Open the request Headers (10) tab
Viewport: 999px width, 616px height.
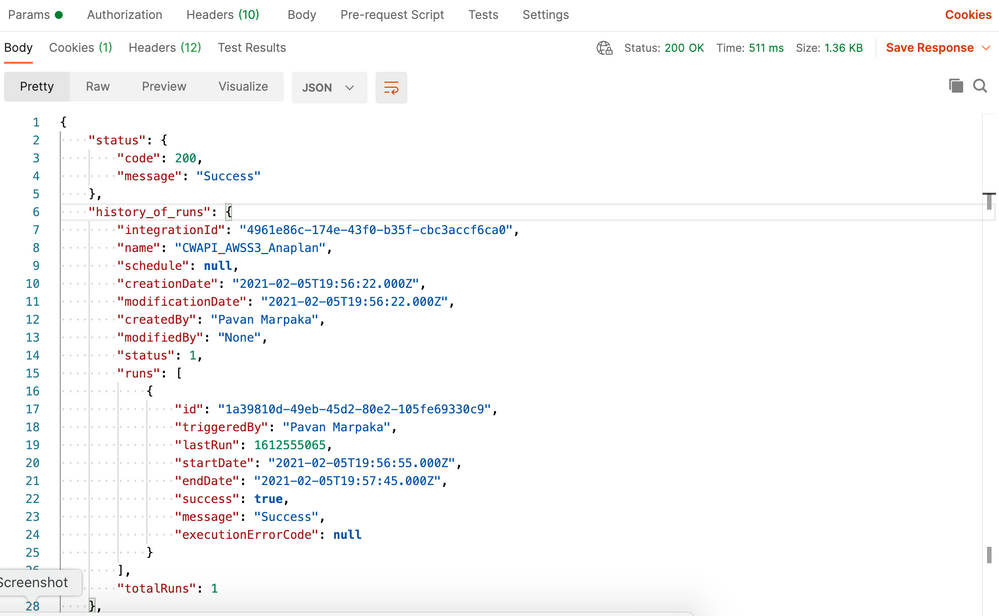pos(222,15)
